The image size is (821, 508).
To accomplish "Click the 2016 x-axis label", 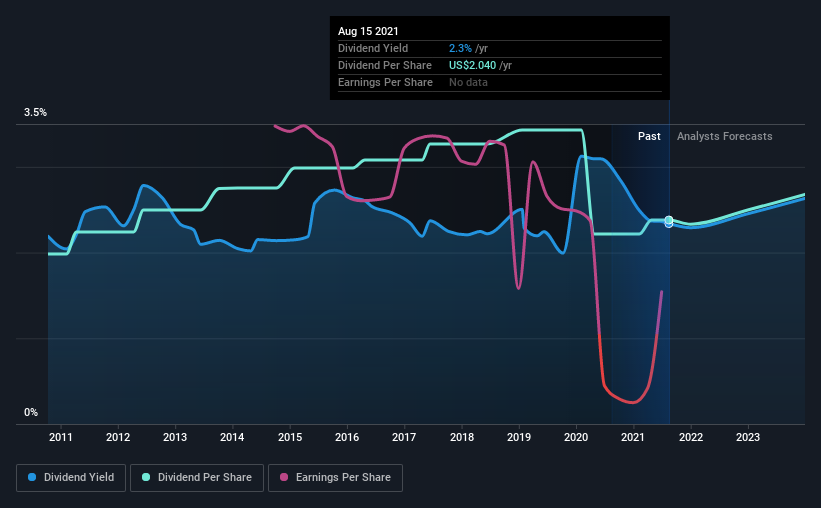I will coord(347,437).
